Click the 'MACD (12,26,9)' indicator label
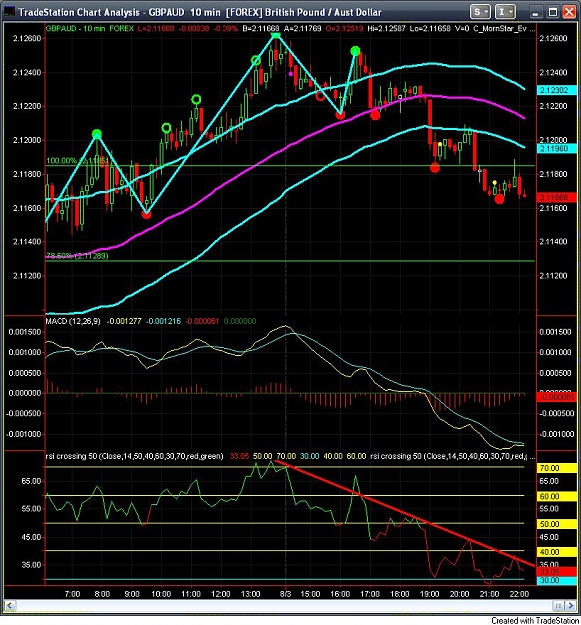Screen dimensions: 581x625 [x=73, y=321]
